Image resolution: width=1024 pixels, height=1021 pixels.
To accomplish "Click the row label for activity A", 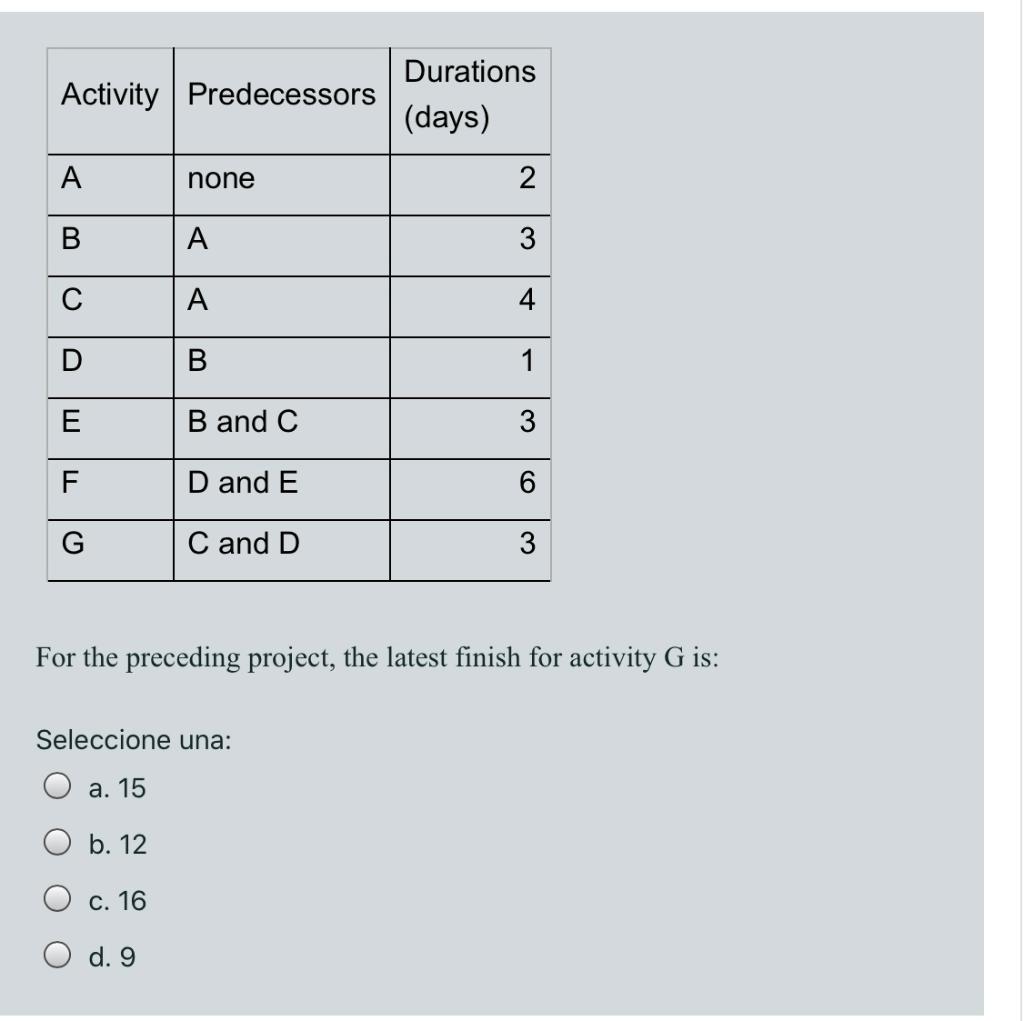I will 67,179.
